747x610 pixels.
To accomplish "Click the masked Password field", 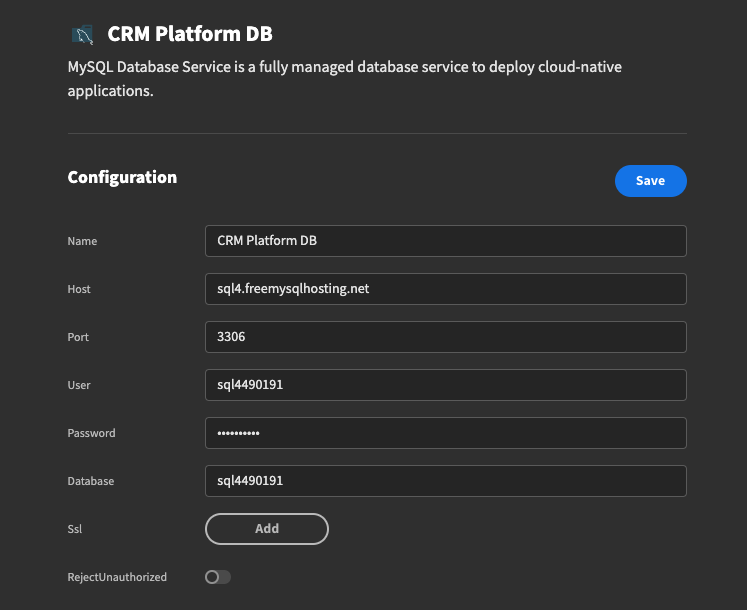I will click(445, 433).
